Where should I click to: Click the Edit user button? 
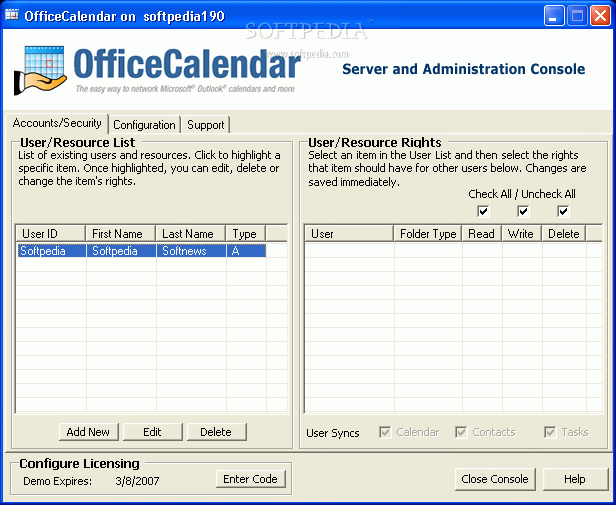coord(152,432)
